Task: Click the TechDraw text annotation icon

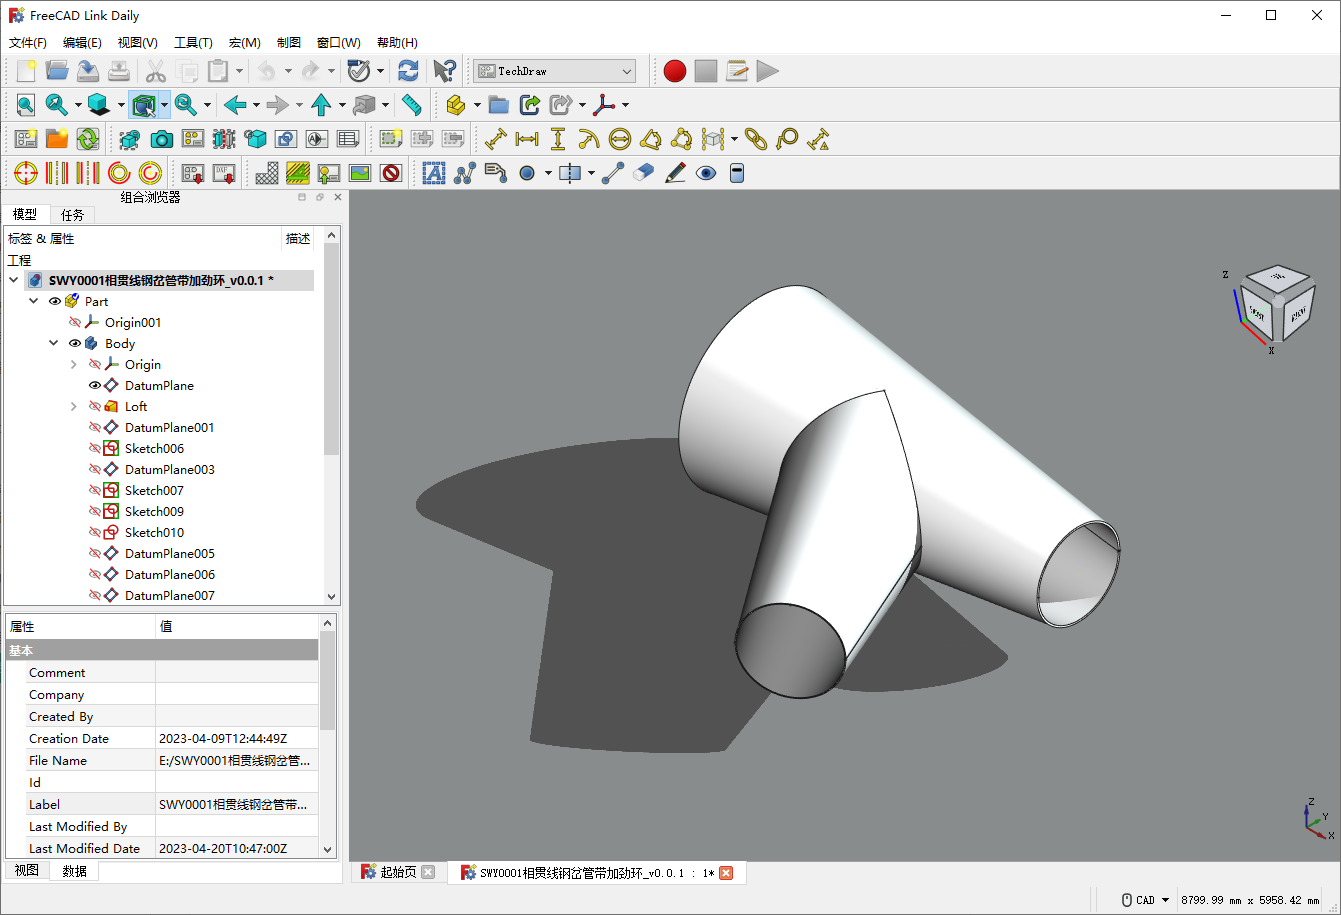Action: [433, 173]
